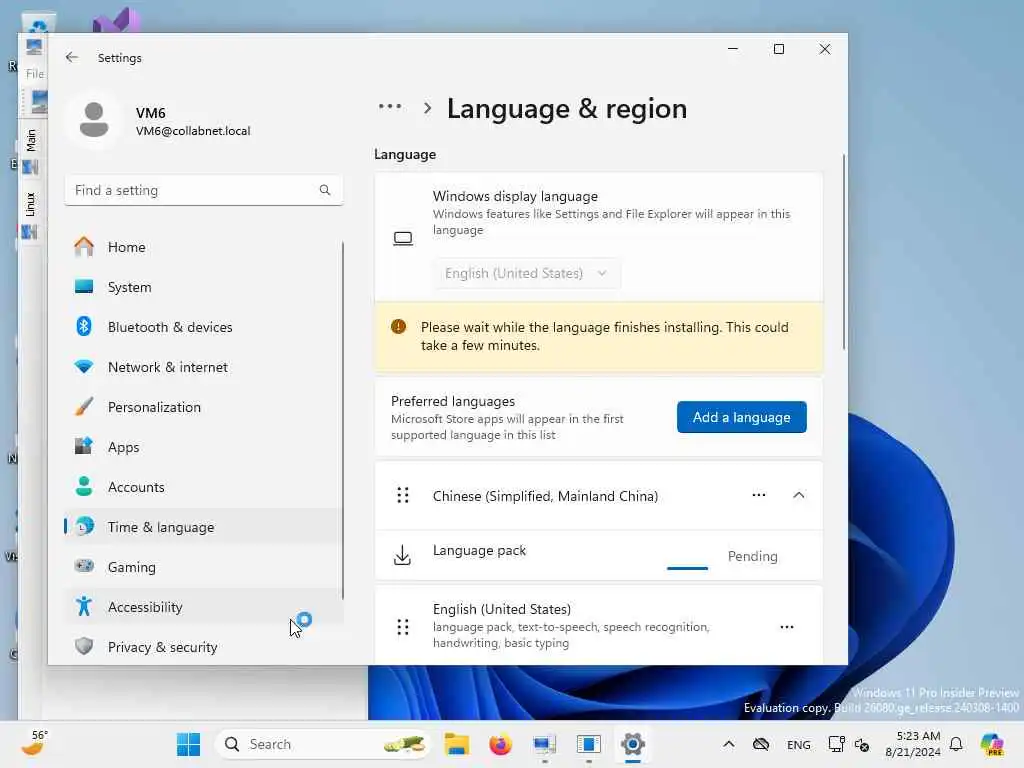The image size is (1024, 768).
Task: Click the breadcrumb ellipsis before Language & region
Action: [x=390, y=106]
